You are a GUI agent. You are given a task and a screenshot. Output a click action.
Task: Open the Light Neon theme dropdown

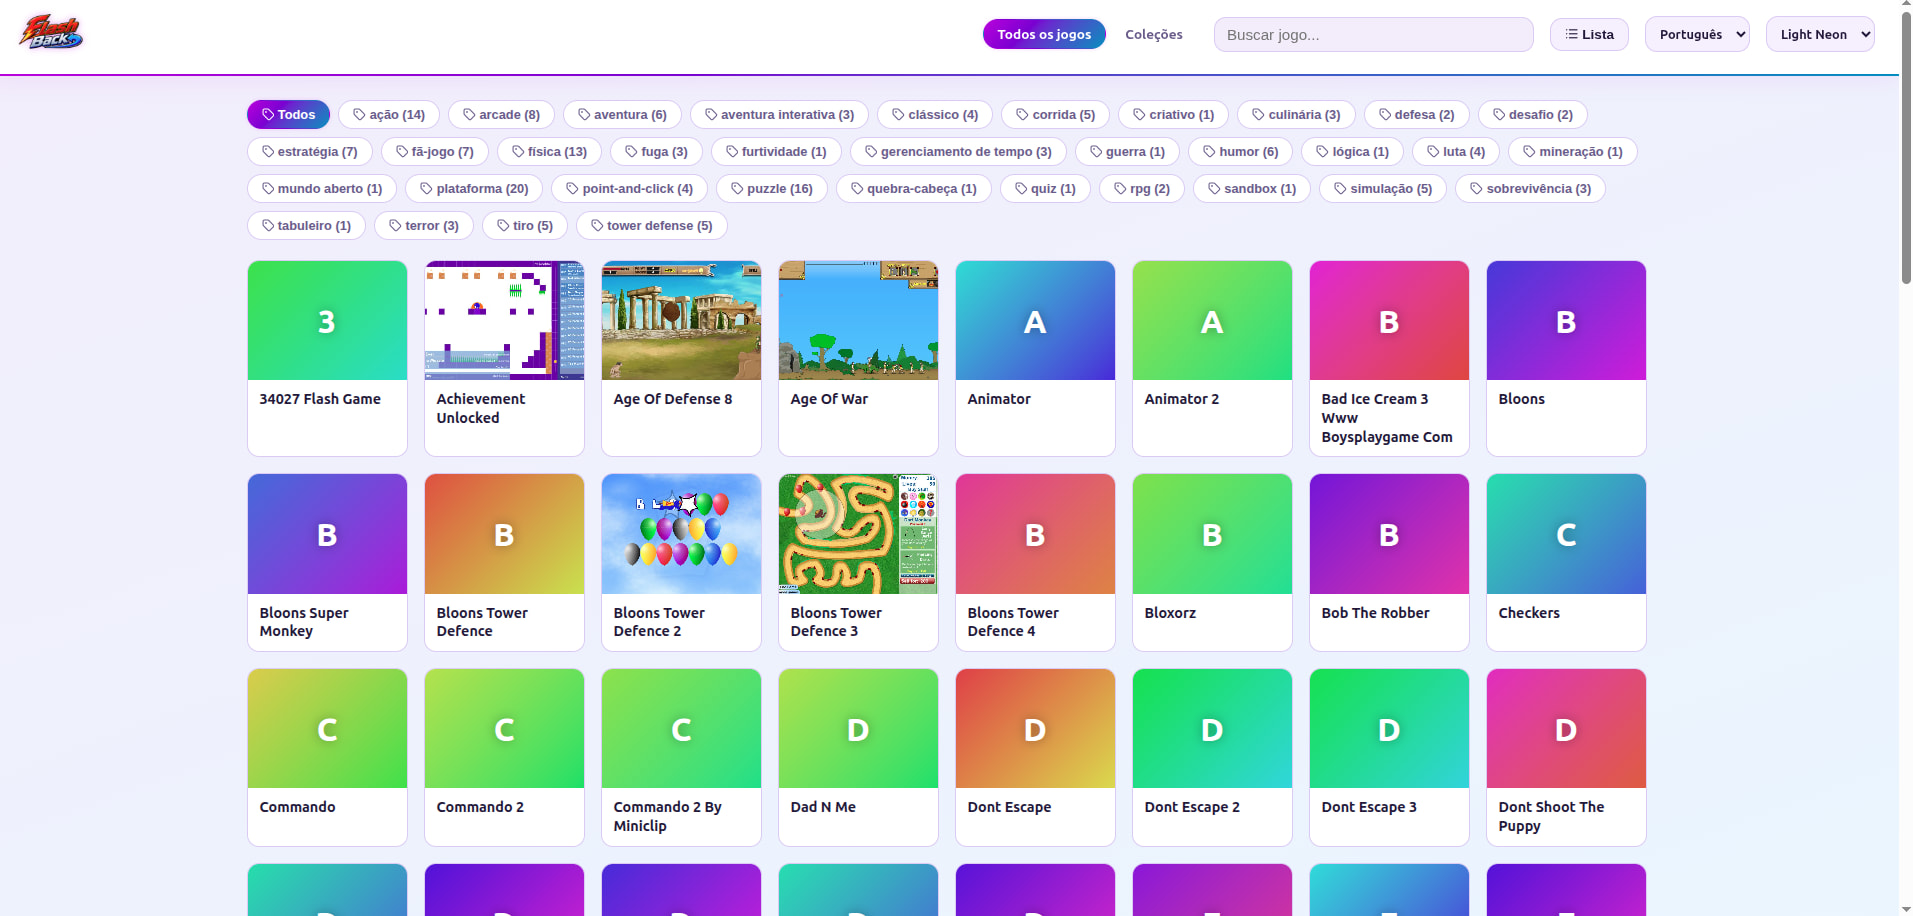tap(1820, 34)
